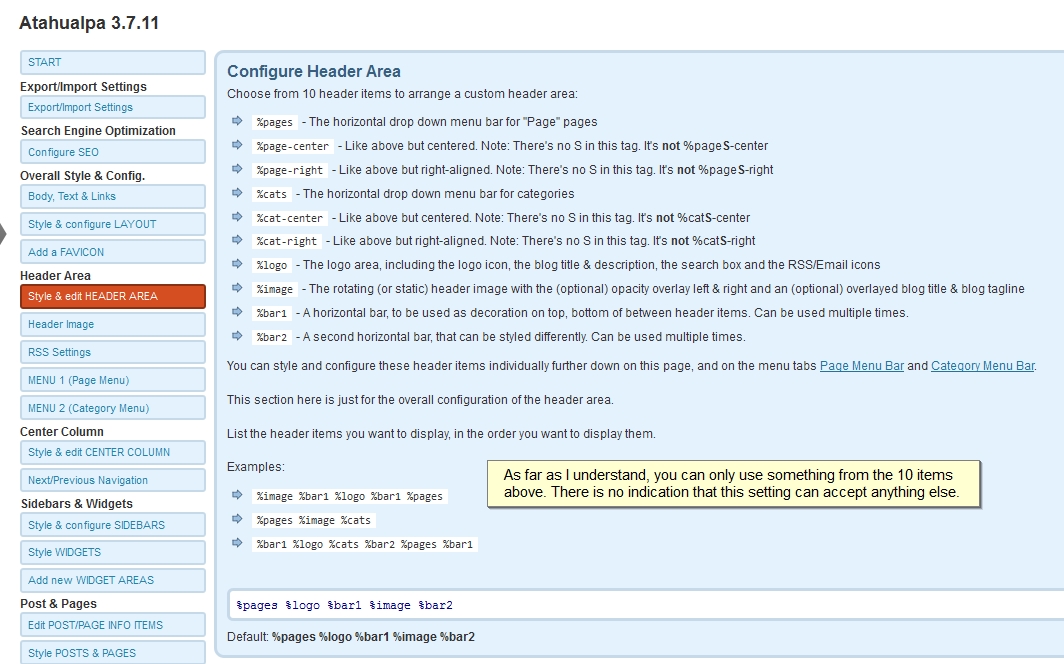Screen dimensions: 1064x664
Task: Switch to Style & edit CENTER COLUMN tab
Action: pyautogui.click(x=113, y=452)
